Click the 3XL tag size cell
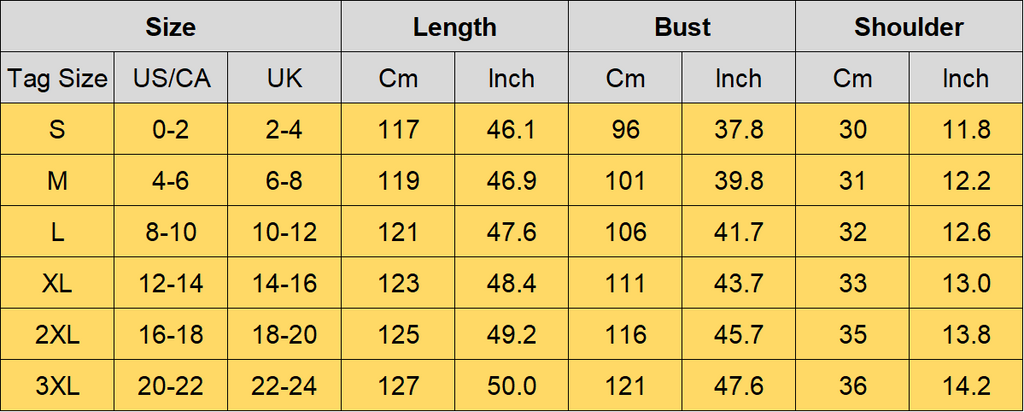The height and width of the screenshot is (412, 1024). coord(57,386)
